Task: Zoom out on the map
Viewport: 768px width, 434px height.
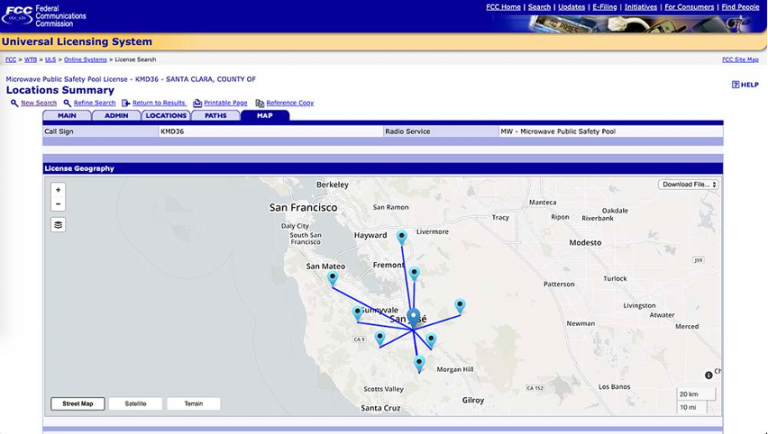Action: [x=58, y=204]
